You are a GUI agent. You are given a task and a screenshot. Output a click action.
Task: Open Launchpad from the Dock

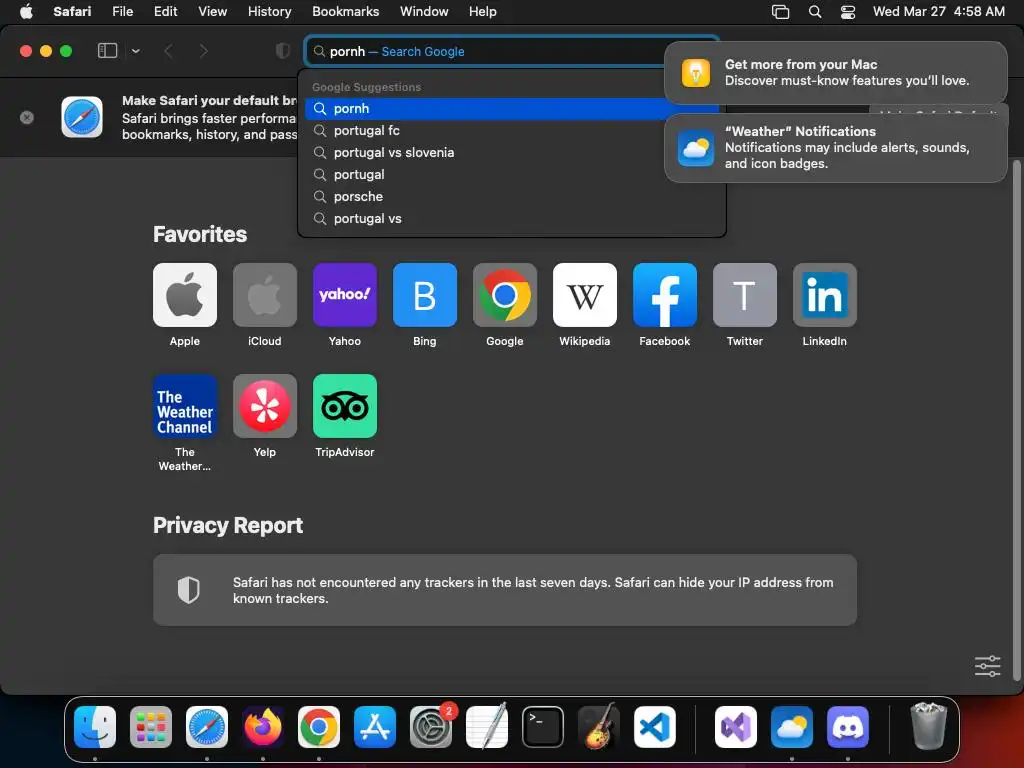point(151,727)
